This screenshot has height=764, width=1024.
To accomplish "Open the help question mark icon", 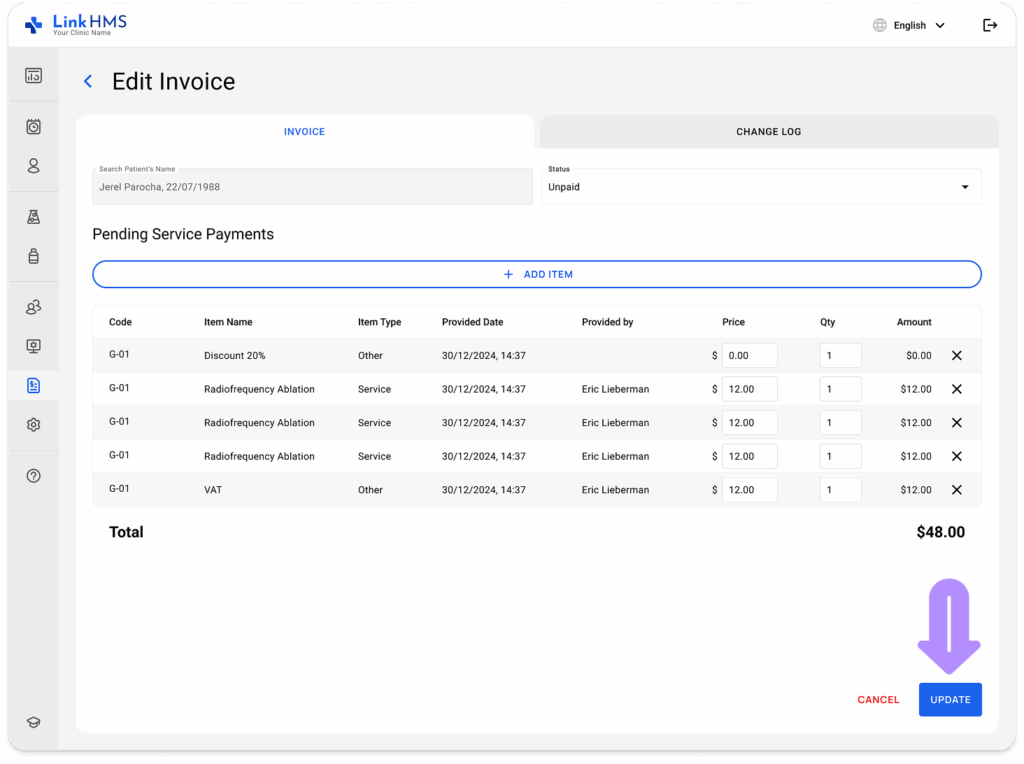I will 33,476.
